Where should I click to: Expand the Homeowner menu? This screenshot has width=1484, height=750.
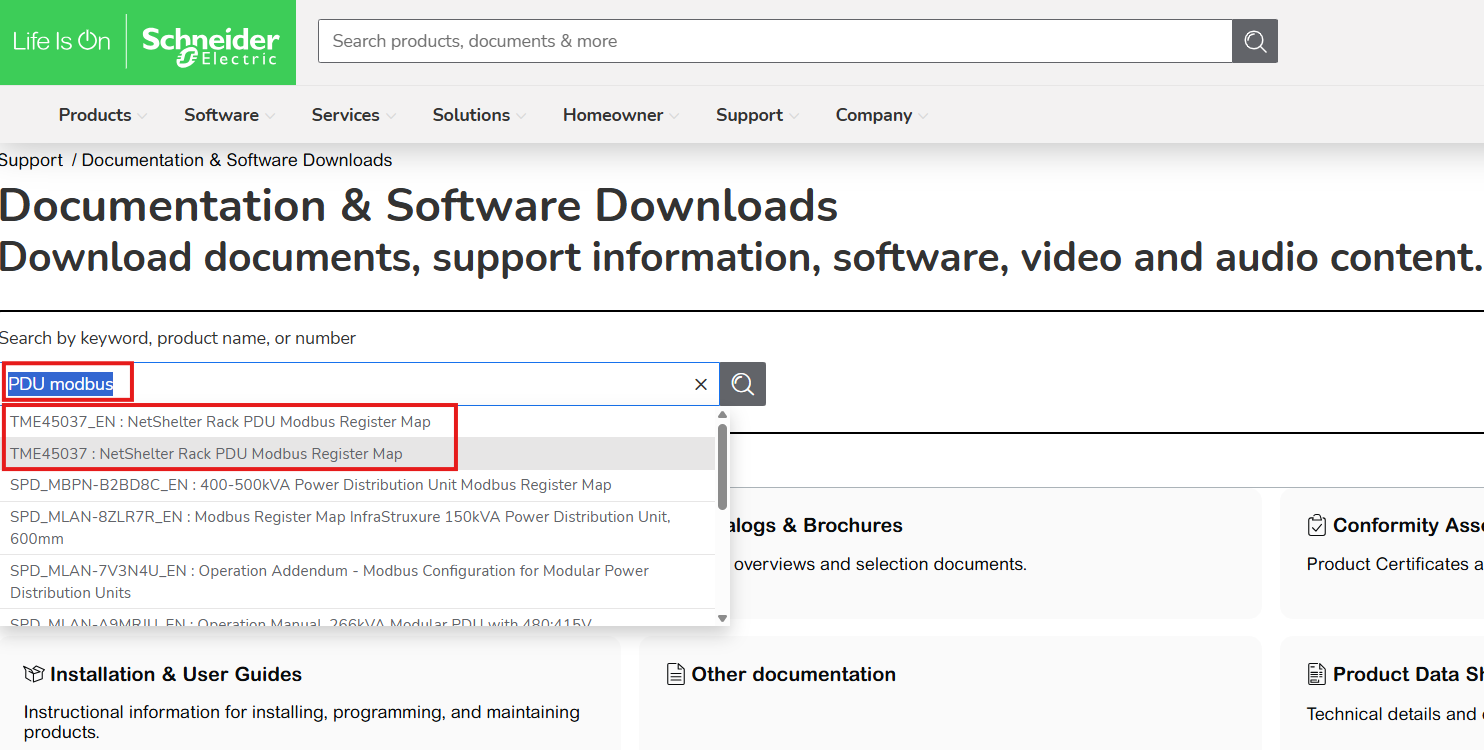[621, 115]
